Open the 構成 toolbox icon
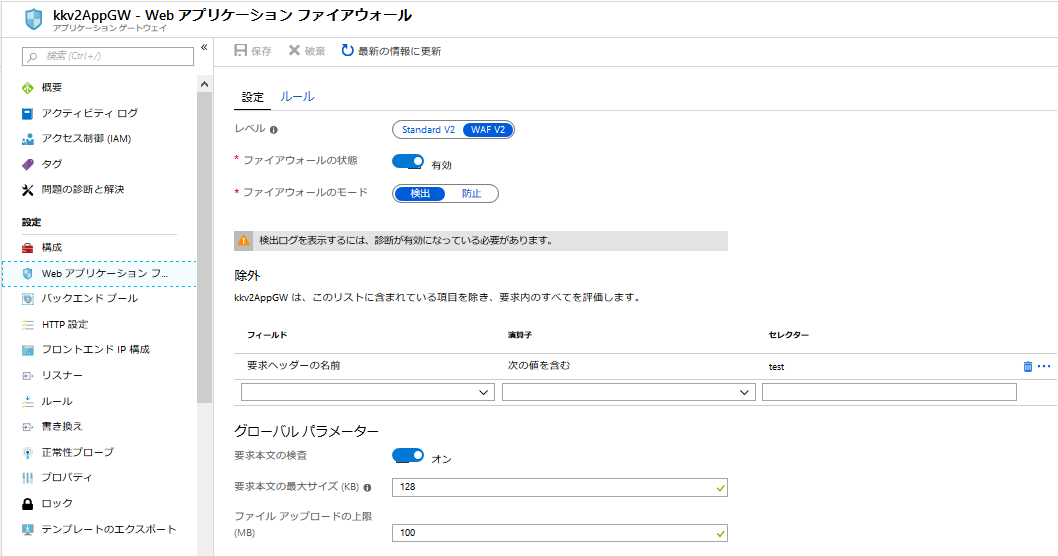The width and height of the screenshot is (1058, 556). [28, 248]
